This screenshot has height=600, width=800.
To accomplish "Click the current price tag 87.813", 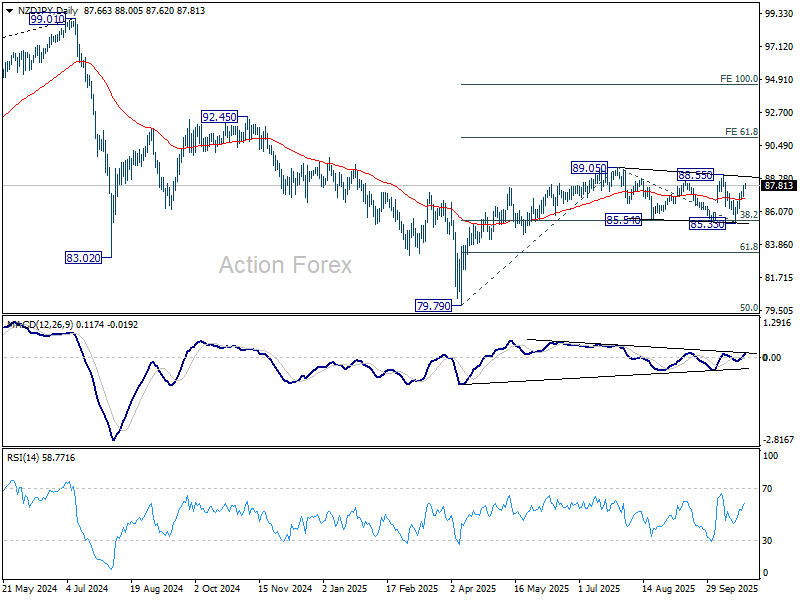I will pos(779,185).
